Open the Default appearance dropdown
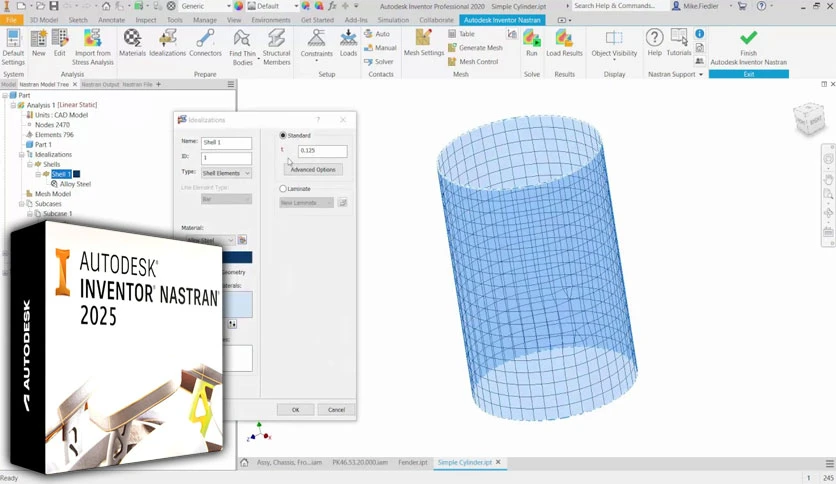 (x=273, y=6)
